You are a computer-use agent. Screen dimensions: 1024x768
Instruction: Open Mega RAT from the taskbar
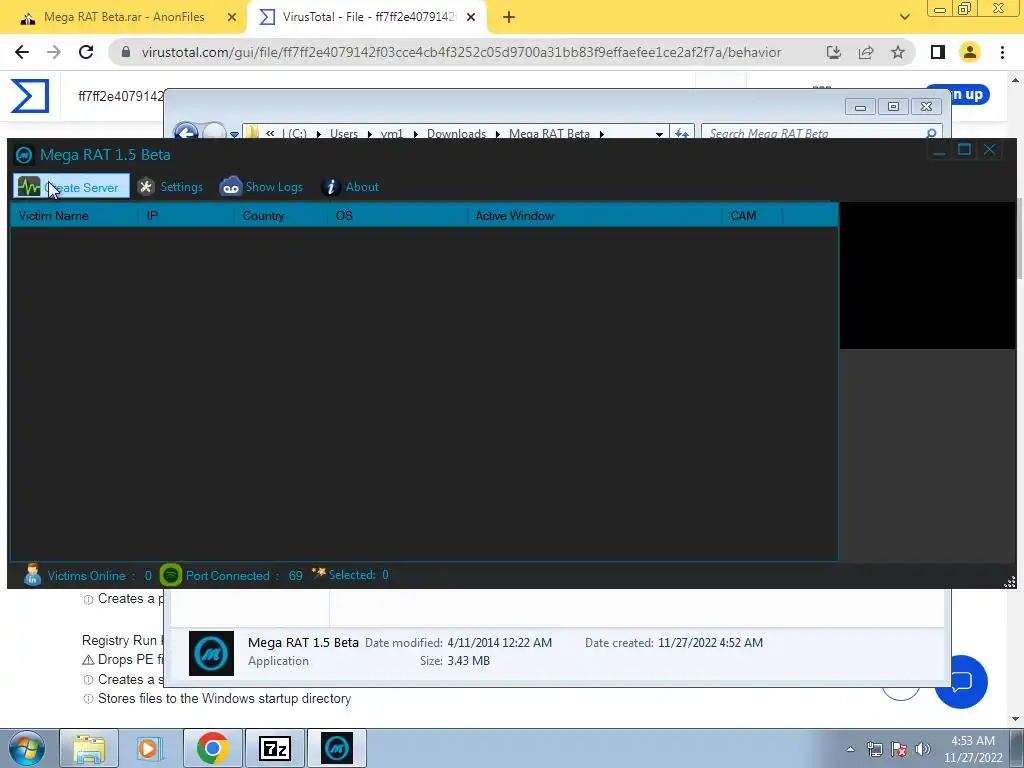pos(336,748)
